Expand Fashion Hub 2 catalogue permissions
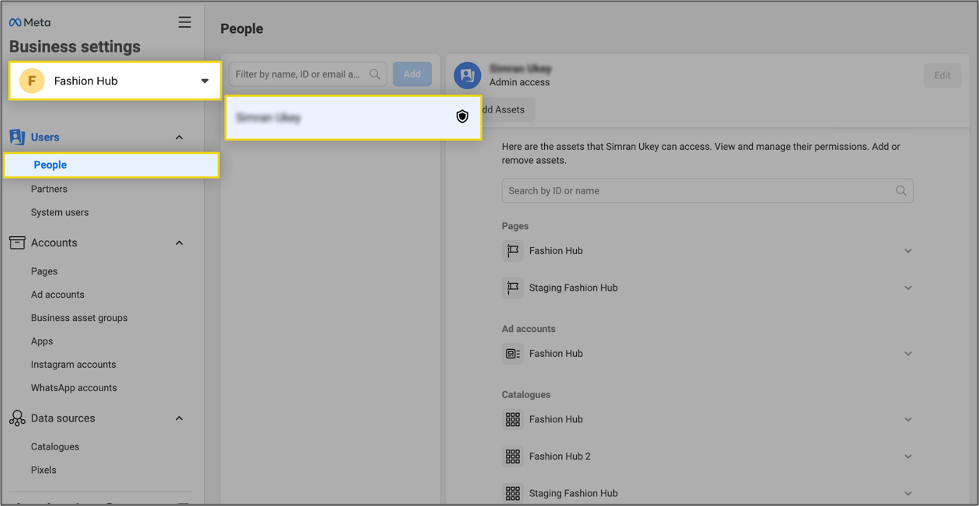 (908, 457)
